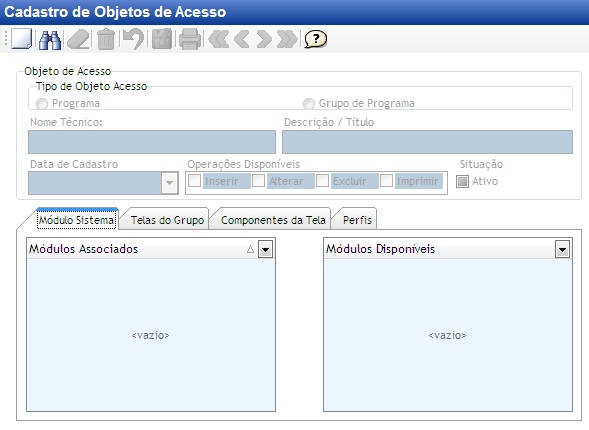The width and height of the screenshot is (589, 430).
Task: Check the Inserir operation checkbox
Action: click(x=194, y=181)
